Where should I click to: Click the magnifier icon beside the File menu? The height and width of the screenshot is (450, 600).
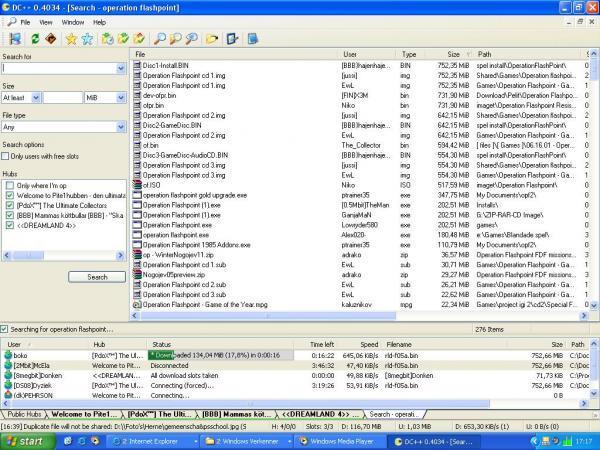coord(11,22)
